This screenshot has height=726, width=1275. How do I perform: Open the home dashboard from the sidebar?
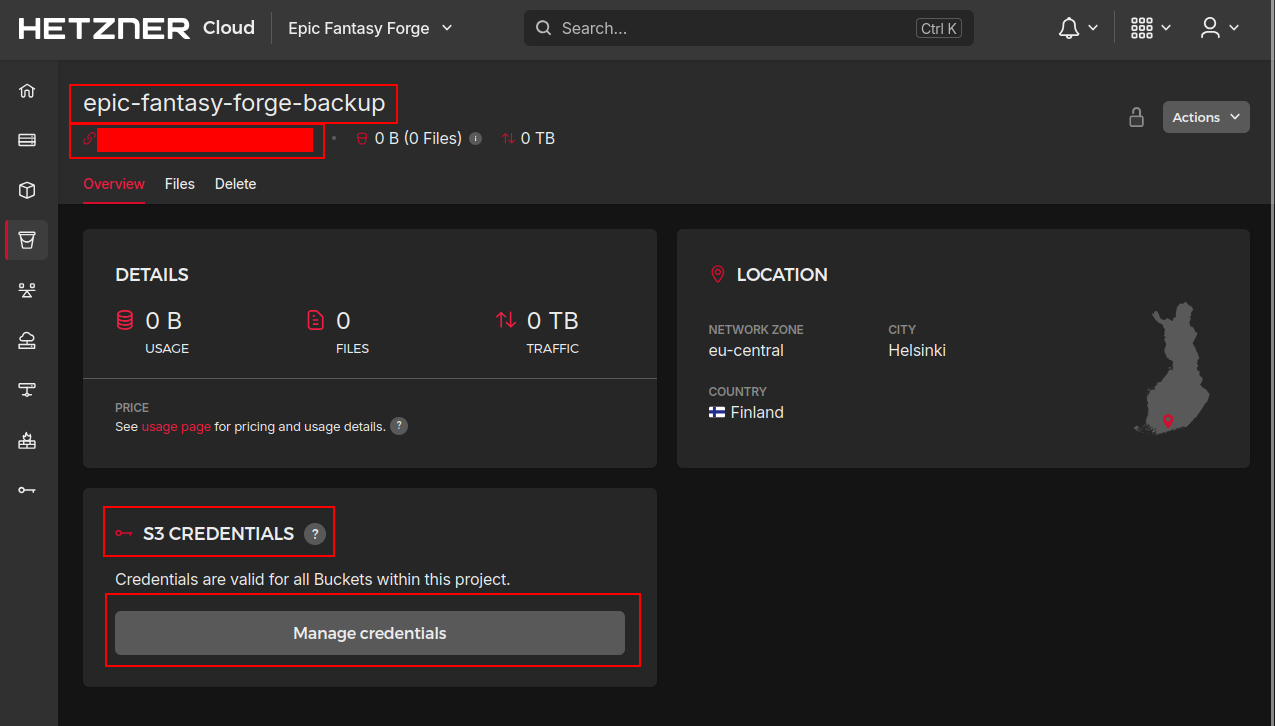pos(27,91)
